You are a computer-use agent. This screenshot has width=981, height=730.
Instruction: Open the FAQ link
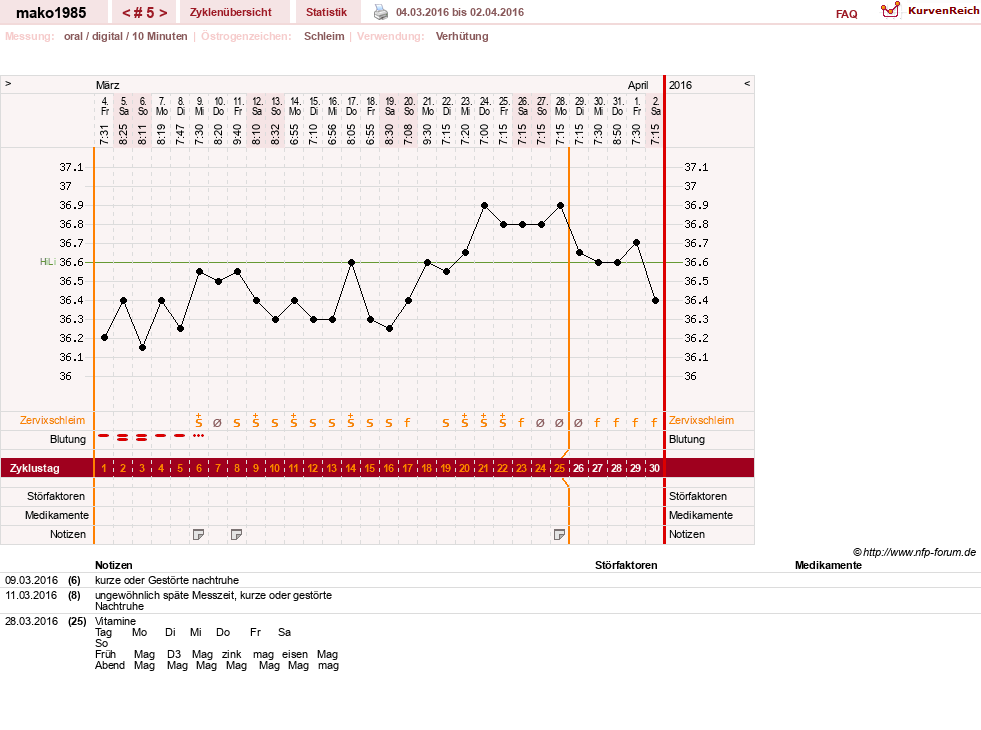pyautogui.click(x=846, y=14)
